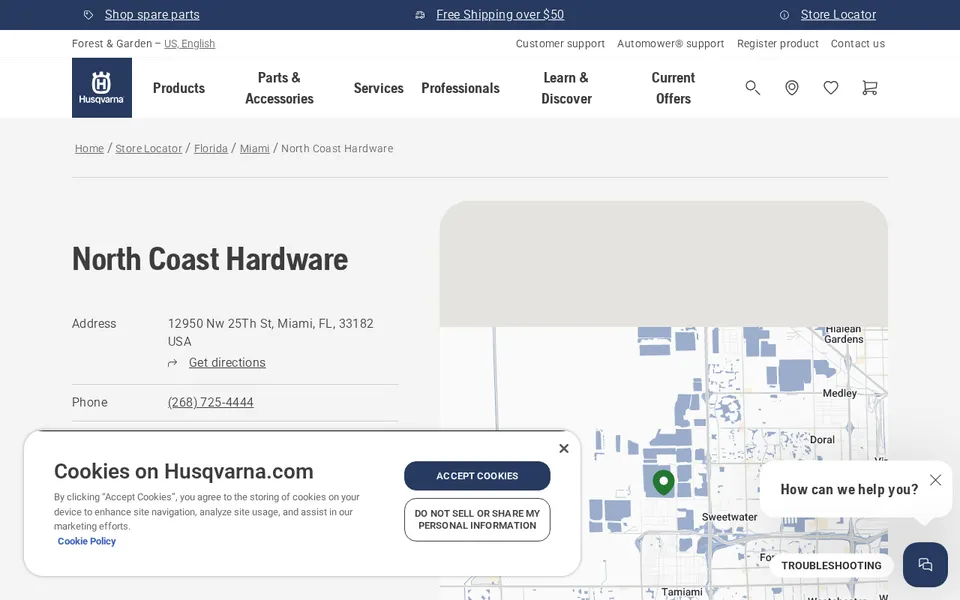The image size is (960, 600).
Task: Click the truck icon beside Free Shipping
Action: 420,15
